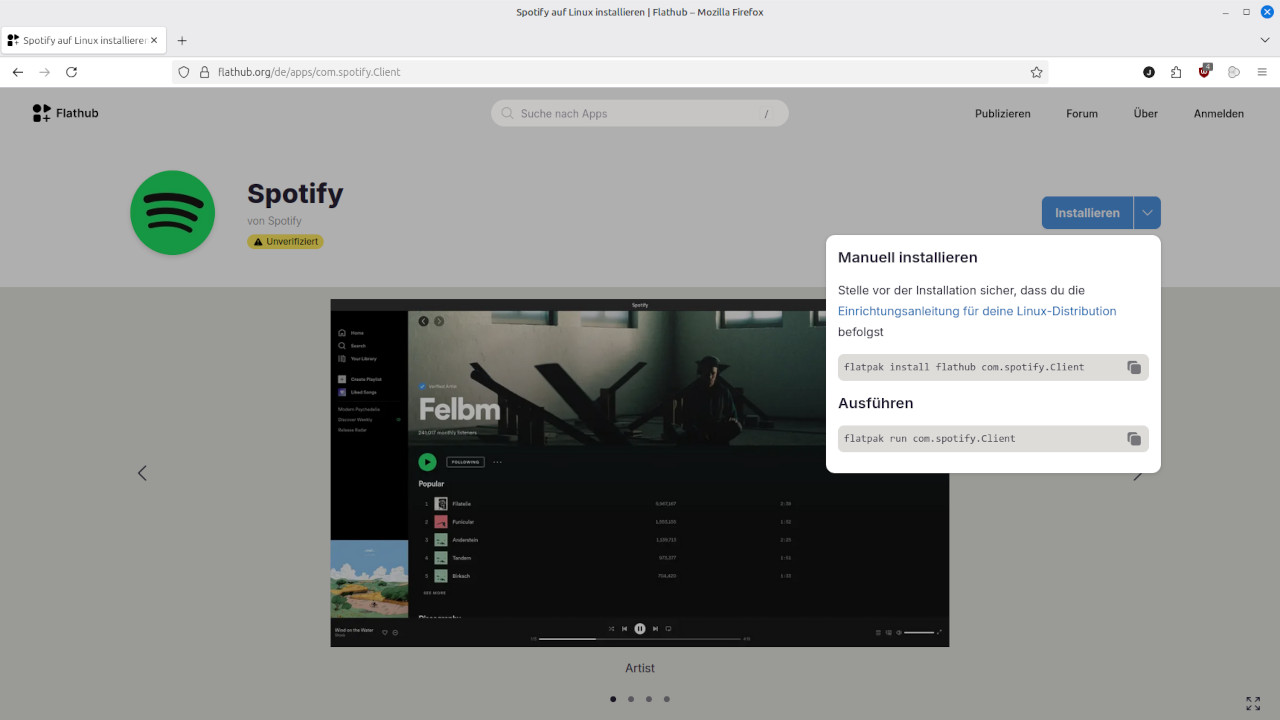The height and width of the screenshot is (720, 1280).
Task: Open the Publizieren menu item
Action: (x=1002, y=114)
